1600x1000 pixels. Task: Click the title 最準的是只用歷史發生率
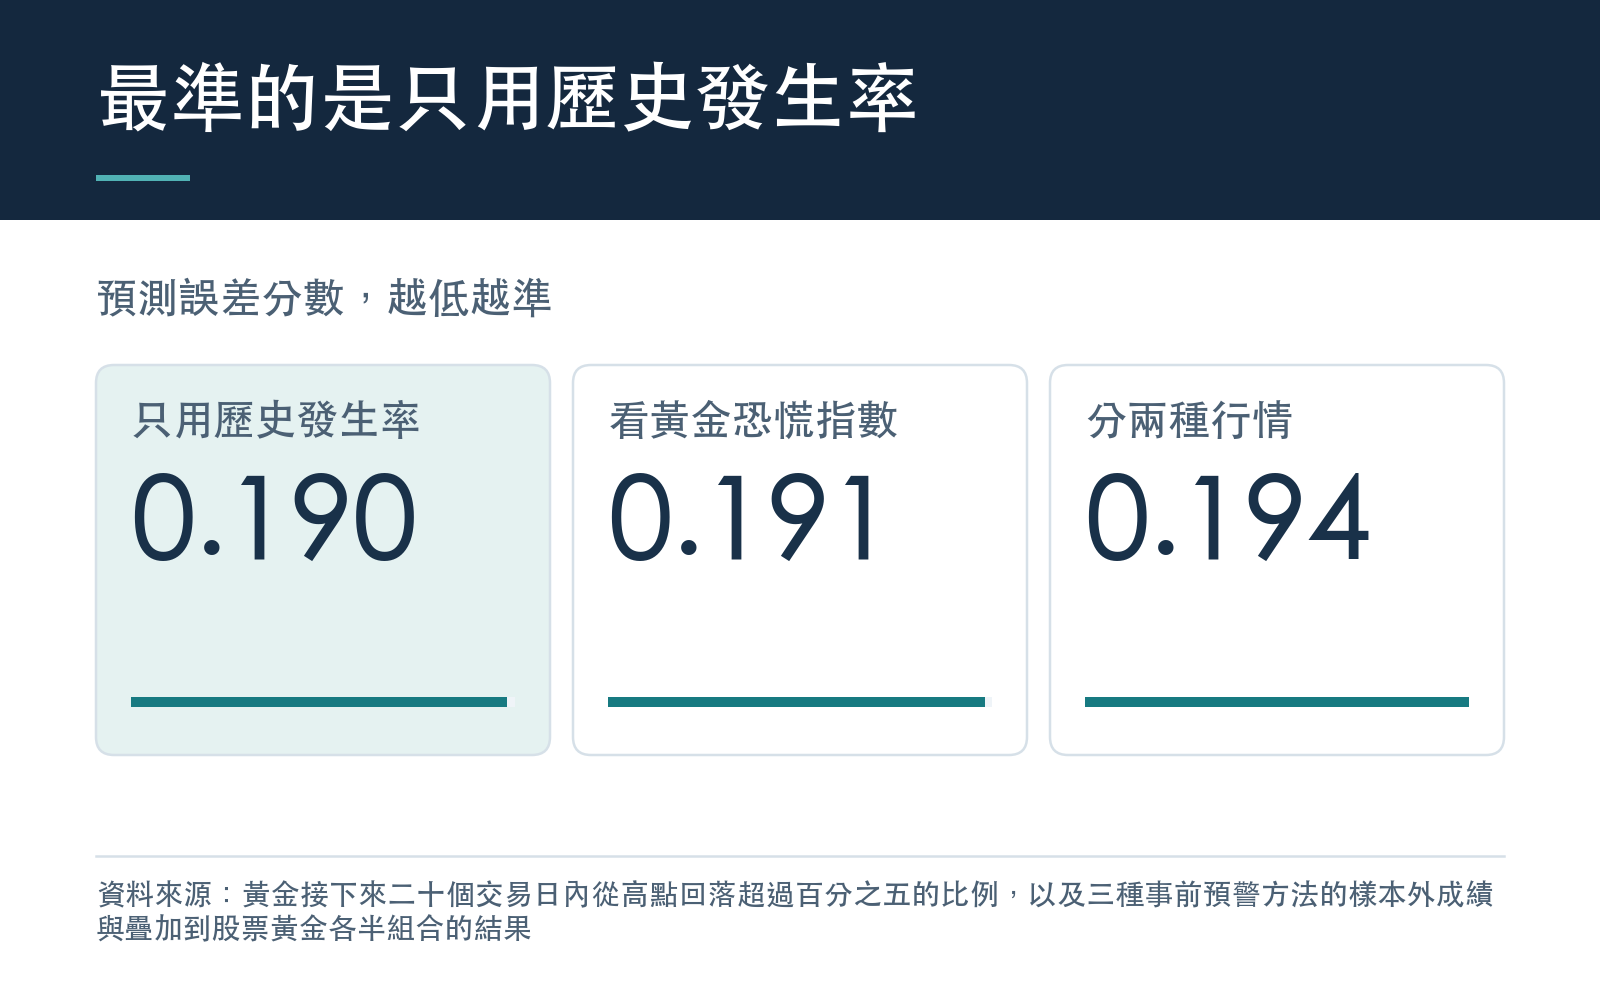point(507,98)
